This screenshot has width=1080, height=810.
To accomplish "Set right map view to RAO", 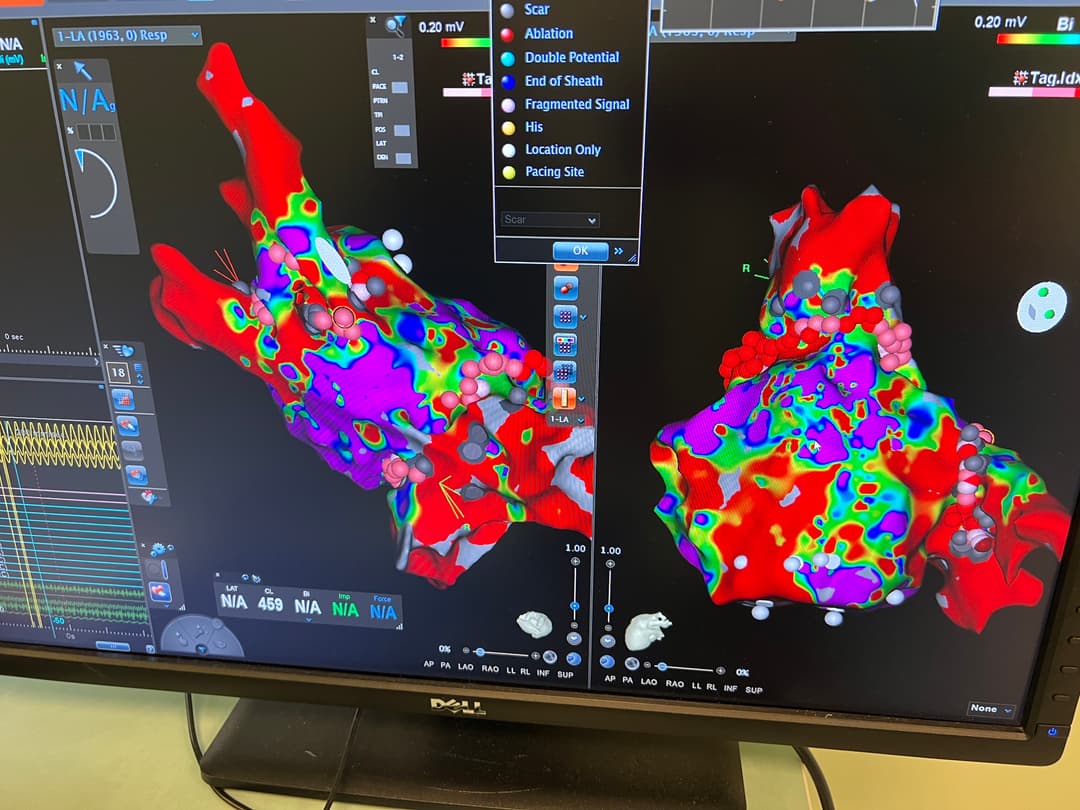I will pos(675,684).
